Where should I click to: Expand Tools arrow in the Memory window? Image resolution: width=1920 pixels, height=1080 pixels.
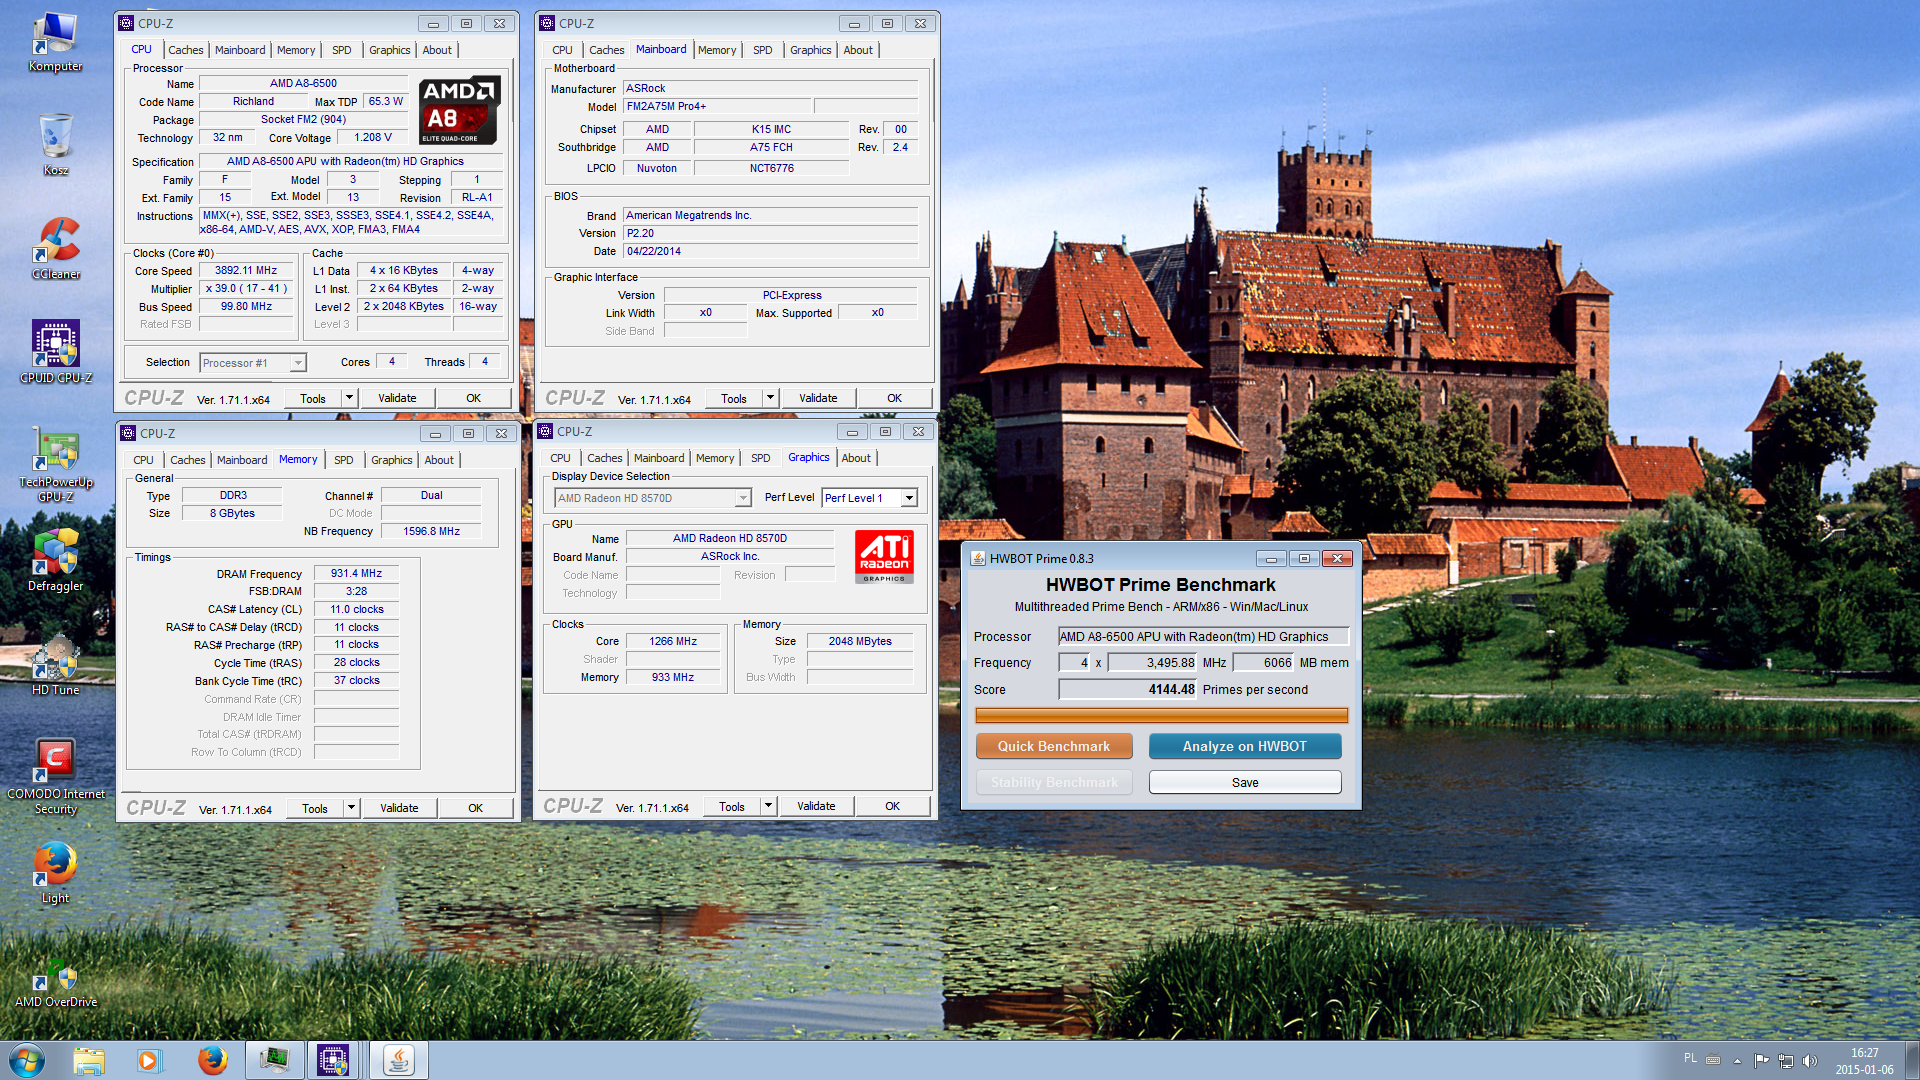[x=351, y=808]
